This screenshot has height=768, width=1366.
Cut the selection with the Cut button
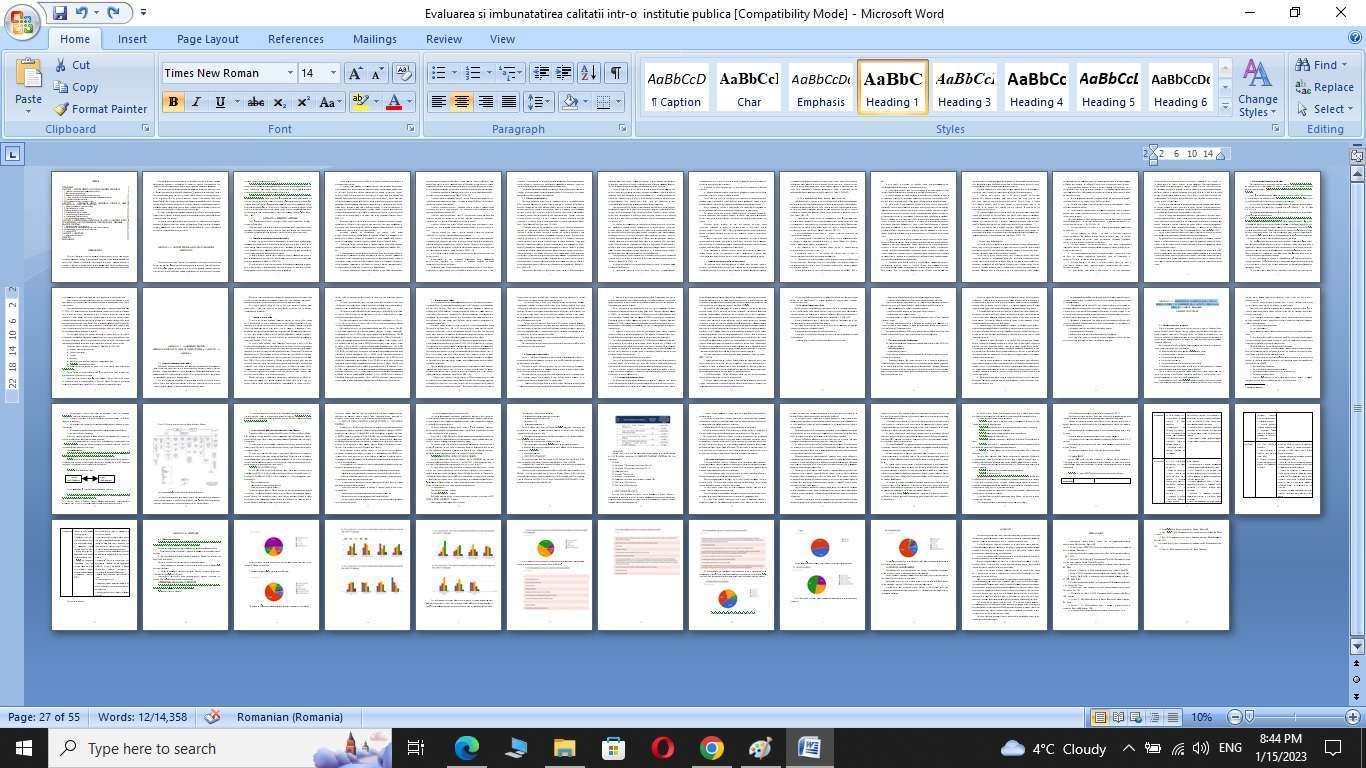[73, 65]
